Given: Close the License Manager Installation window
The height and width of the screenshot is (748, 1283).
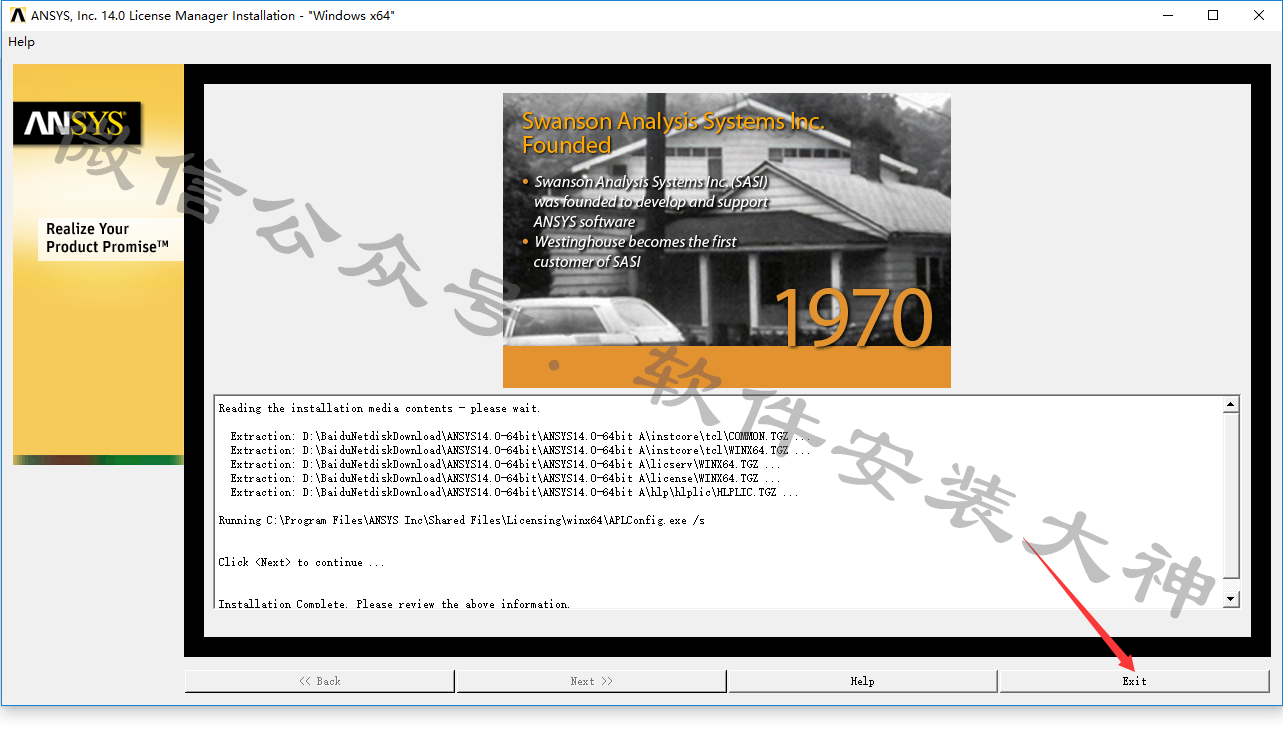Looking at the screenshot, I should tap(1259, 15).
